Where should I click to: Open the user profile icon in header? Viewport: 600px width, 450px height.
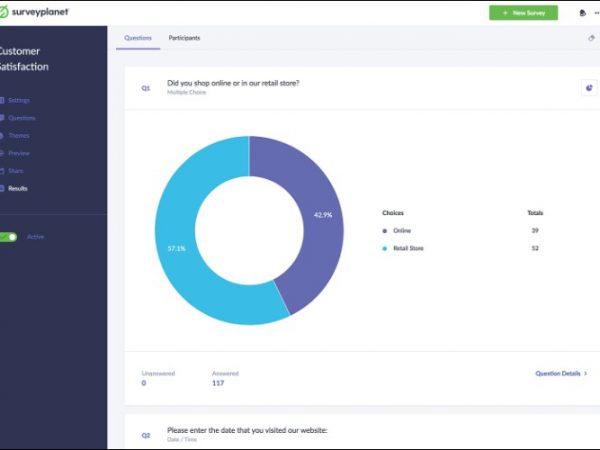(x=583, y=13)
